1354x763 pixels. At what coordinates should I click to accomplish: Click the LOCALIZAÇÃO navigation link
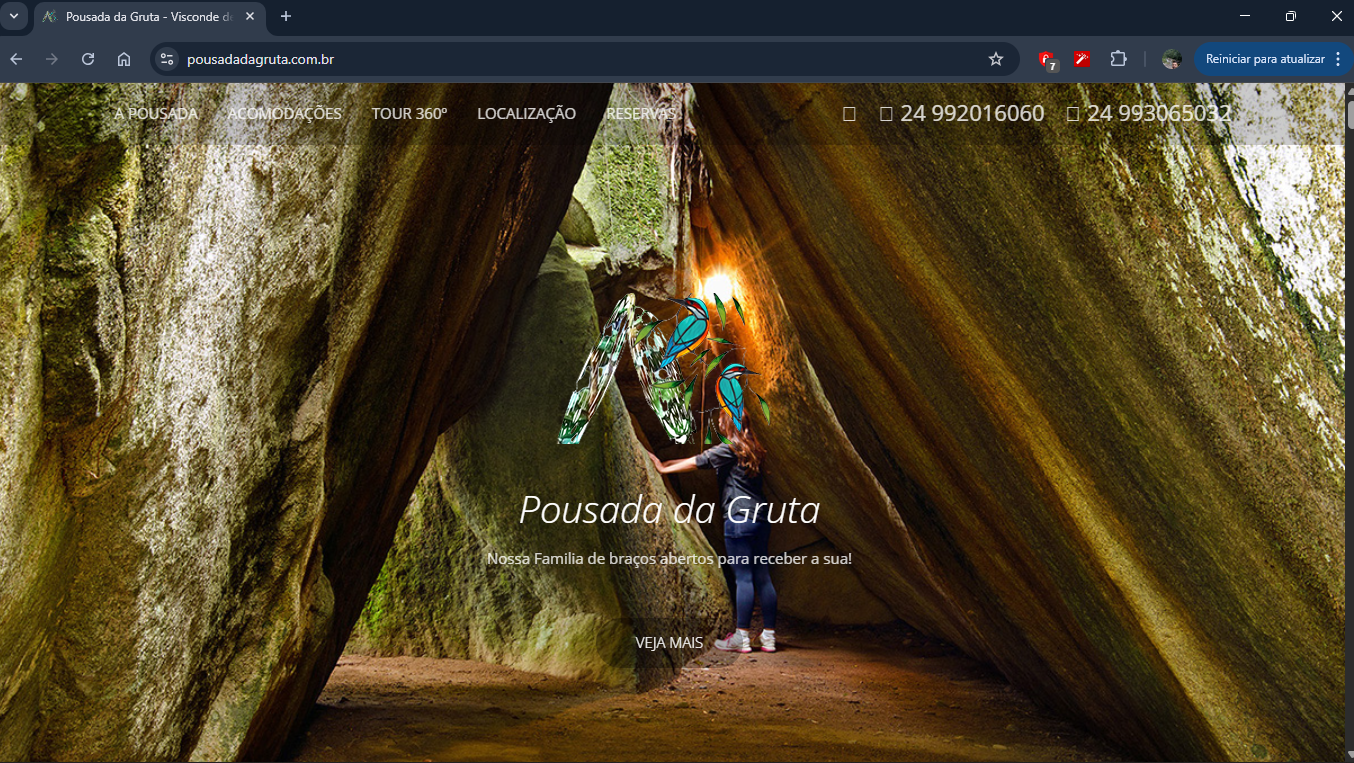526,114
